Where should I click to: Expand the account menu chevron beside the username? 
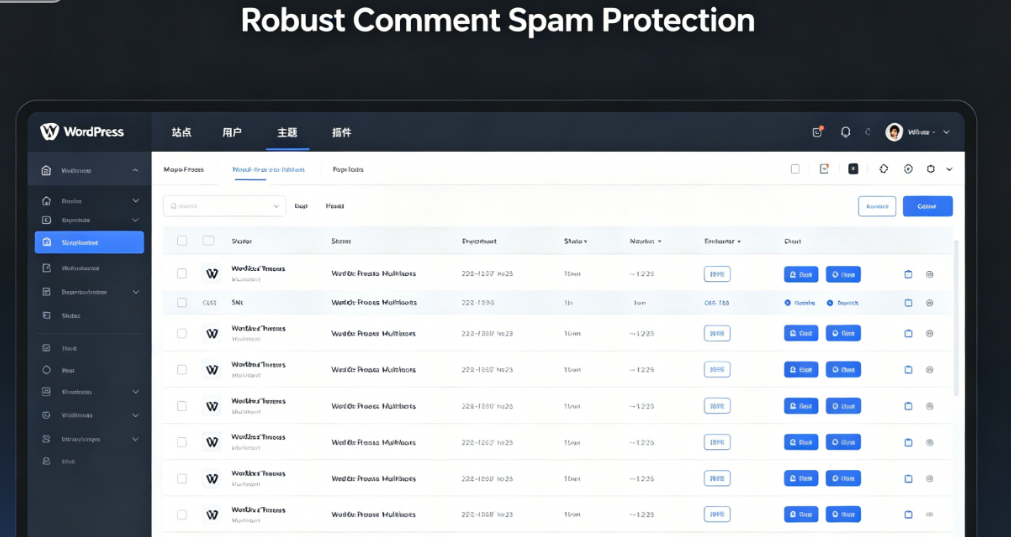(x=946, y=132)
